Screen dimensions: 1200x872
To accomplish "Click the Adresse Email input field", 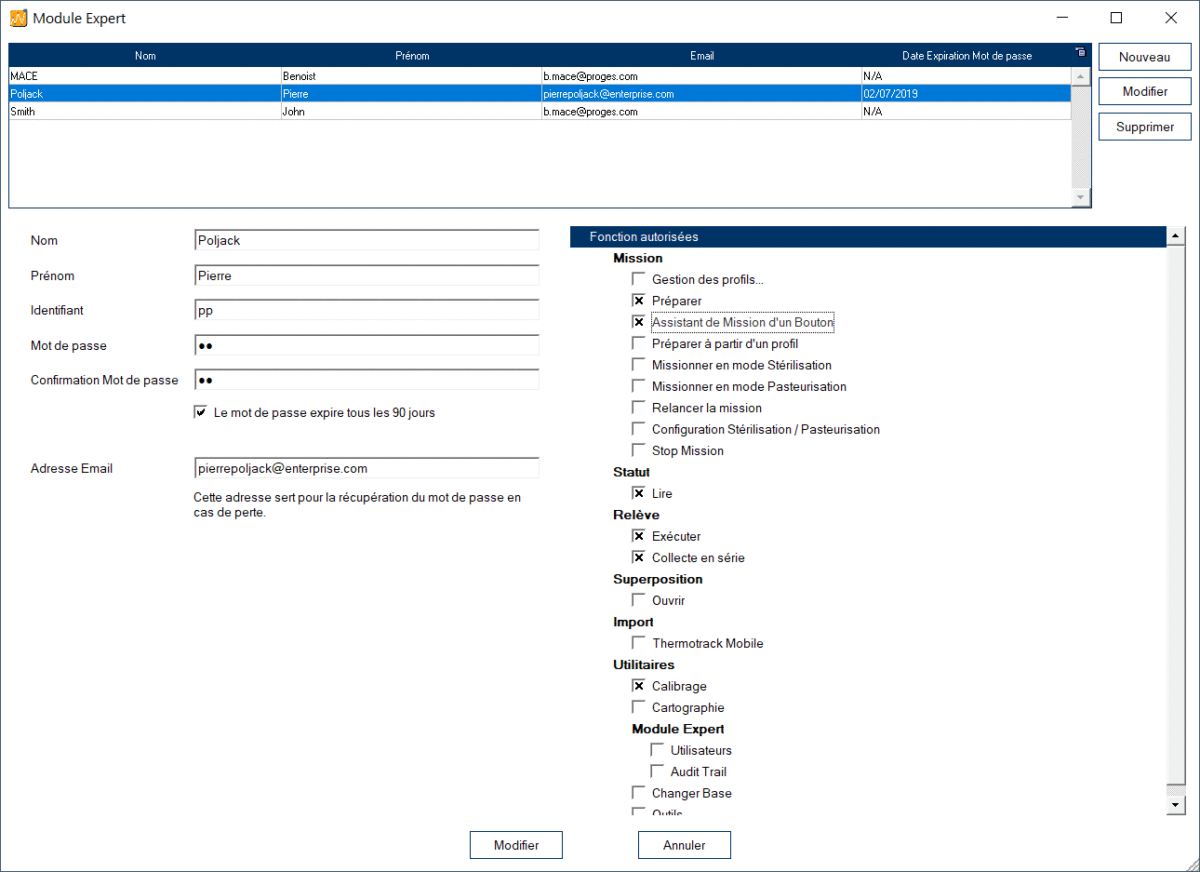I will [x=367, y=467].
